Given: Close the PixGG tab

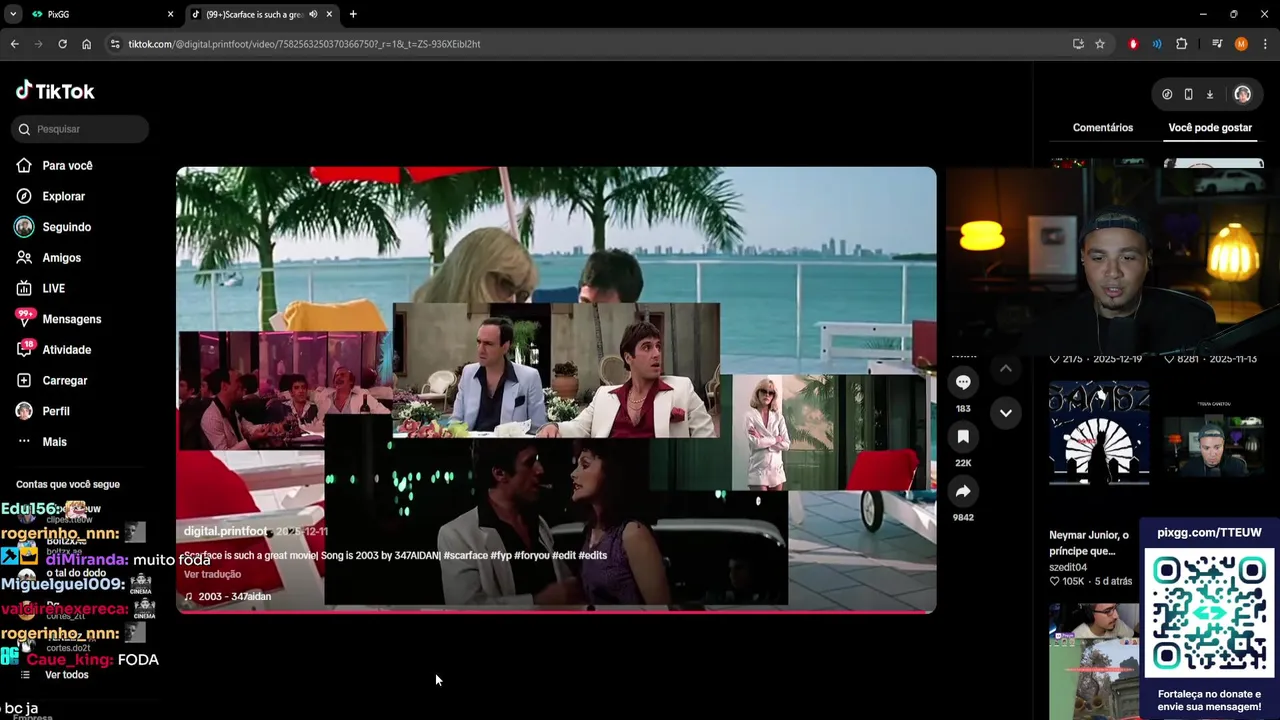Looking at the screenshot, I should pyautogui.click(x=170, y=14).
